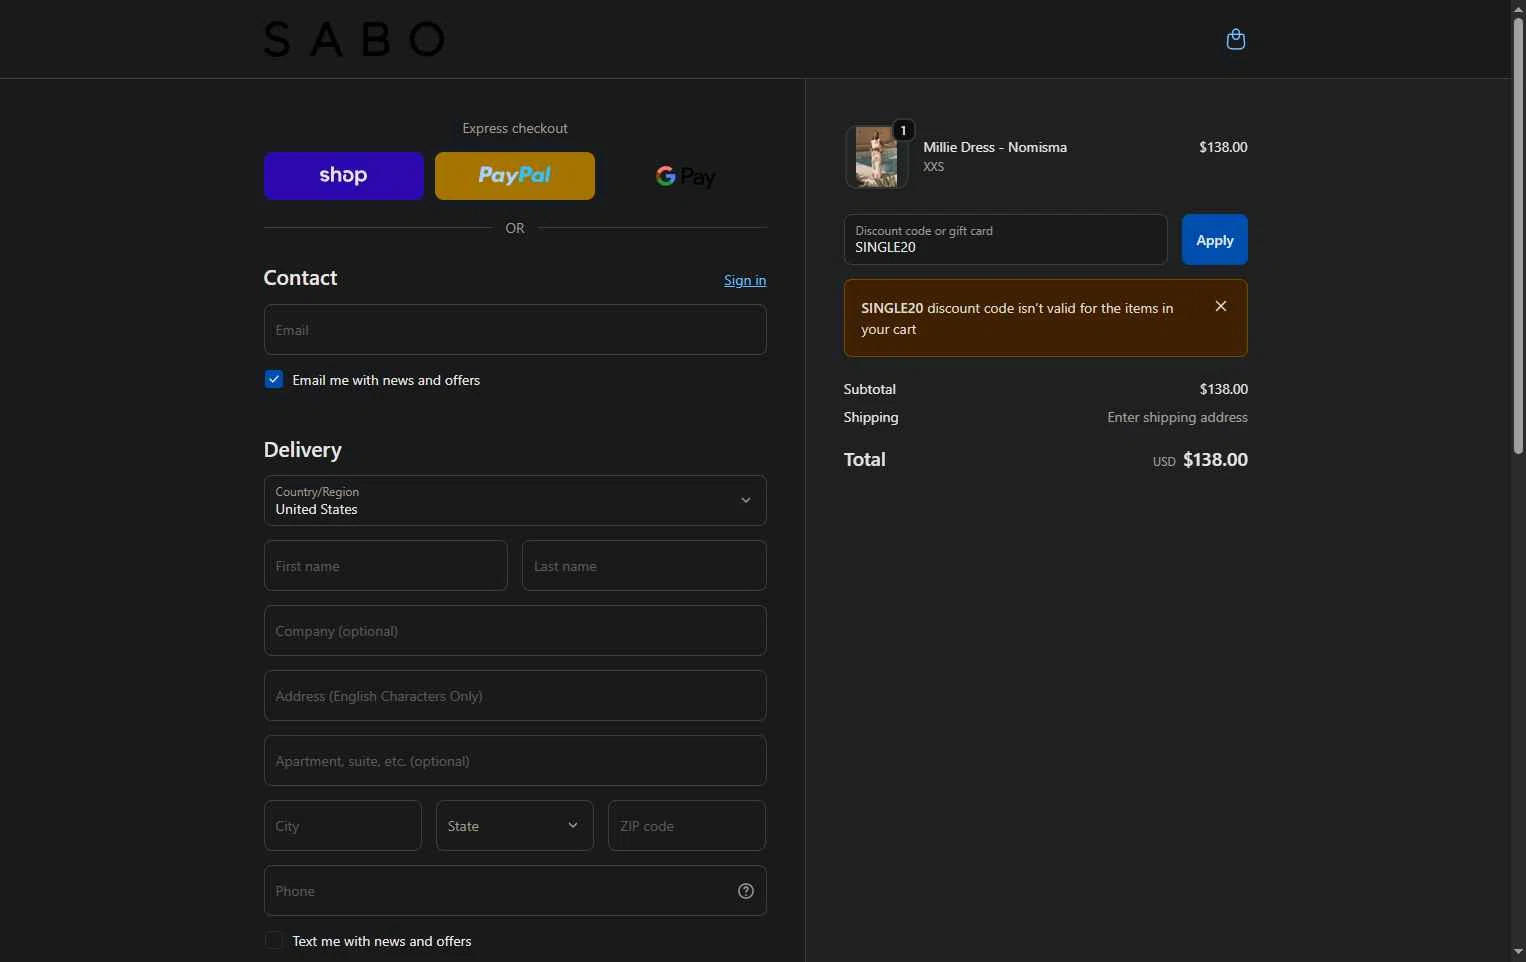Focus the Email input field
Image resolution: width=1526 pixels, height=962 pixels.
[515, 330]
